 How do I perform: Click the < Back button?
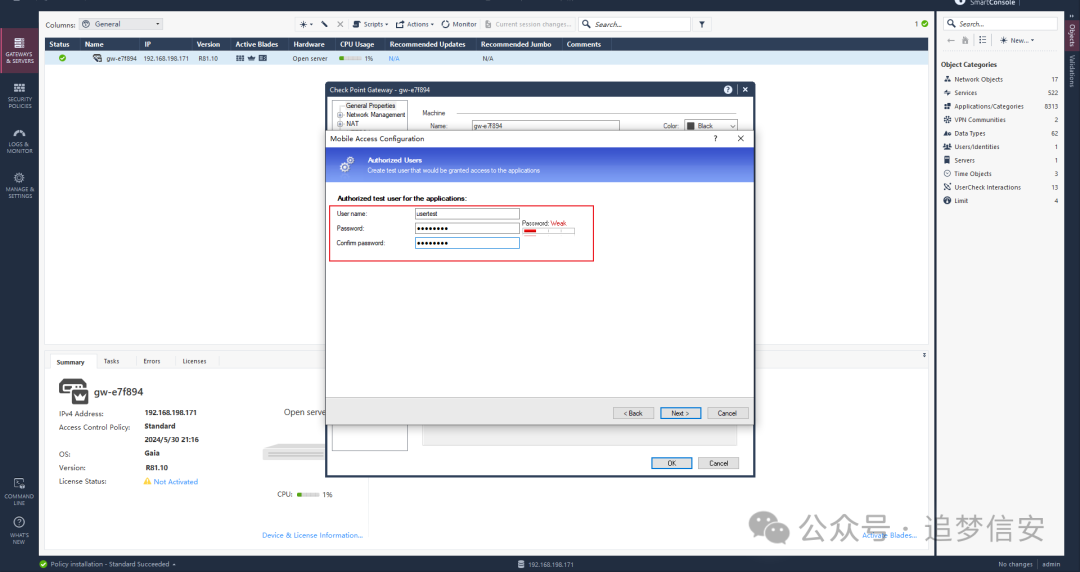(633, 413)
